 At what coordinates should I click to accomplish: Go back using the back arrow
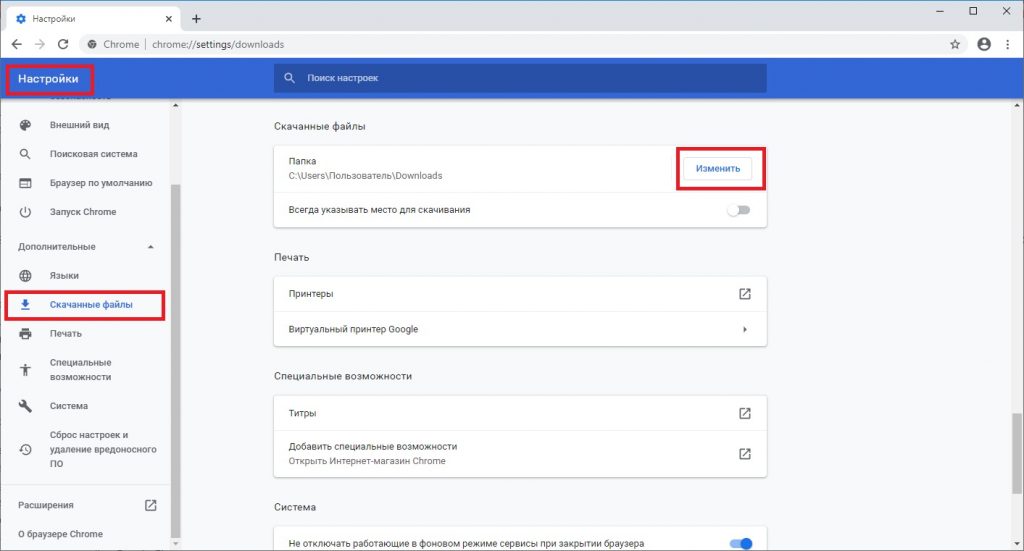[x=17, y=44]
